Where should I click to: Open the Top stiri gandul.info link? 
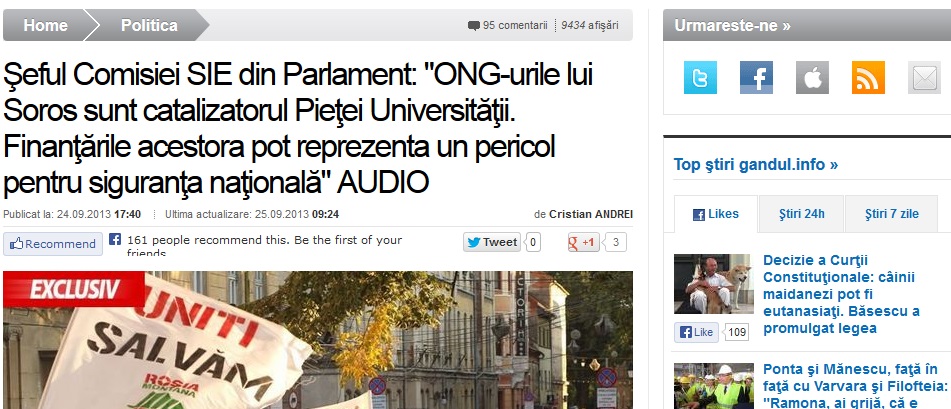click(756, 164)
